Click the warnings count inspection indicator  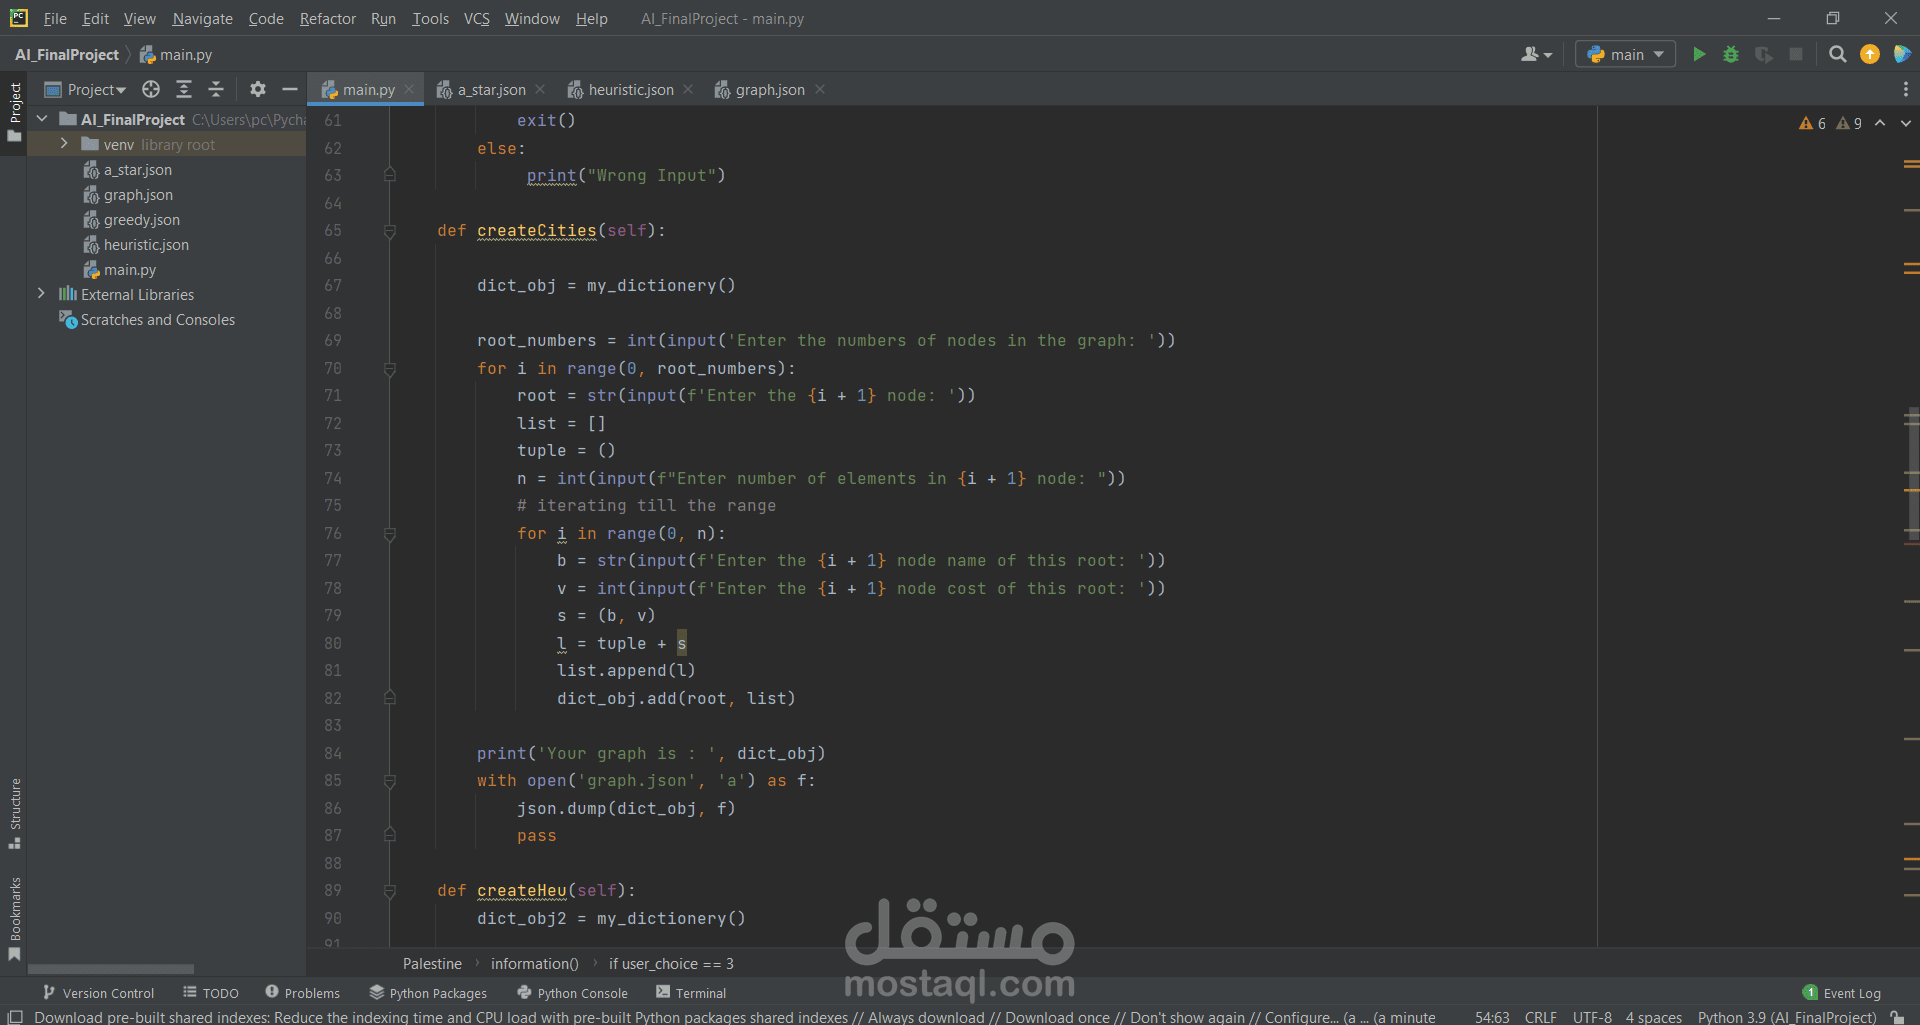coord(1830,123)
